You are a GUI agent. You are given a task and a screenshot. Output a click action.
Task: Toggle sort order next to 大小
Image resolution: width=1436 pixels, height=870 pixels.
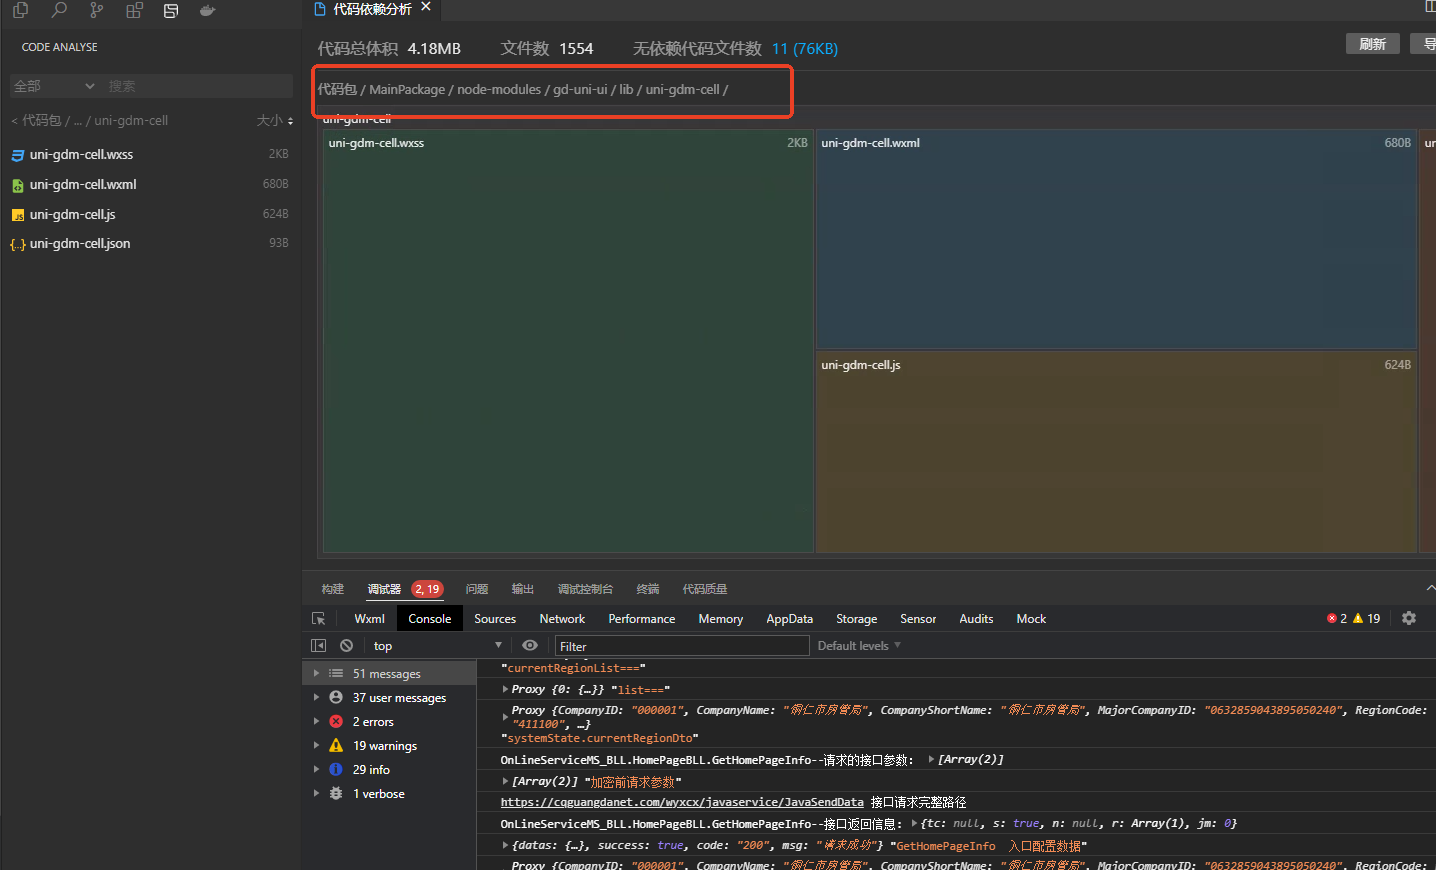tap(290, 121)
